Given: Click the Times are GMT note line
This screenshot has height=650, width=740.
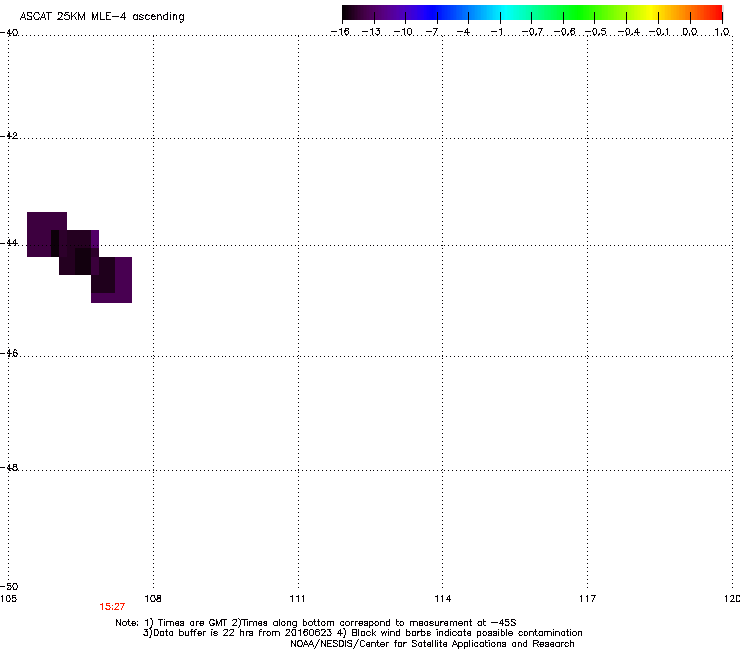Looking at the screenshot, I should pos(316,623).
